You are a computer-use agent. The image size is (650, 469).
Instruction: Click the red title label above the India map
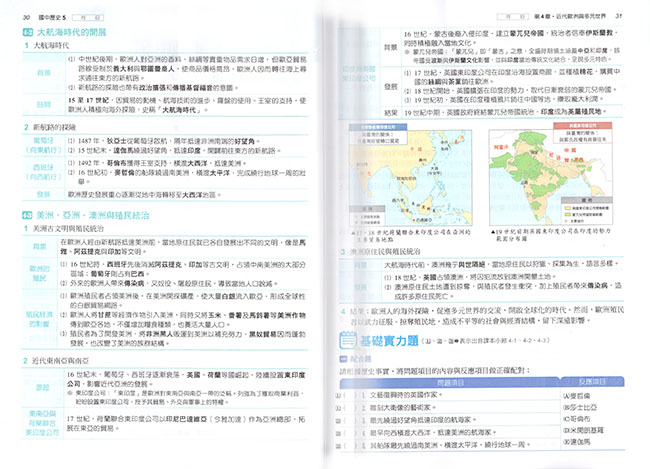[582, 125]
